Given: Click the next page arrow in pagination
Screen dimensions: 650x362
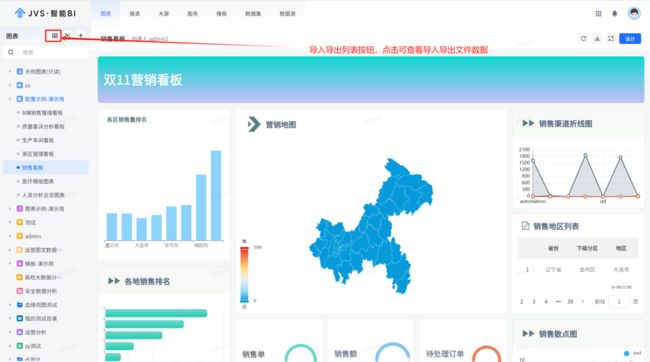Looking at the screenshot, I should click(x=583, y=301).
